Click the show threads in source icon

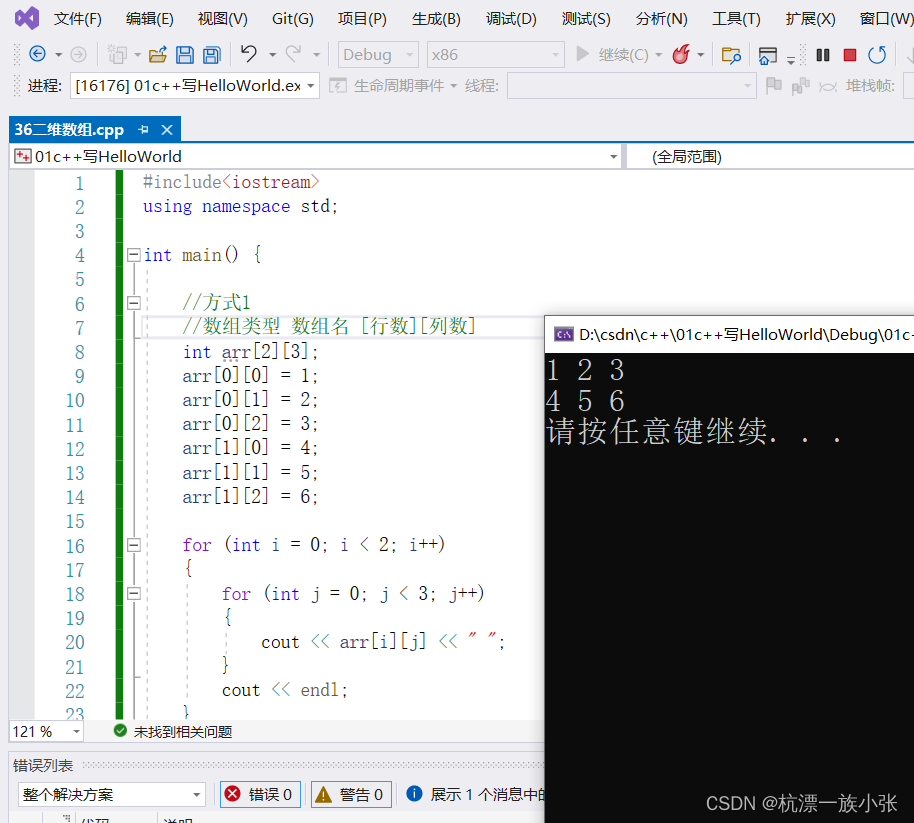tap(800, 86)
